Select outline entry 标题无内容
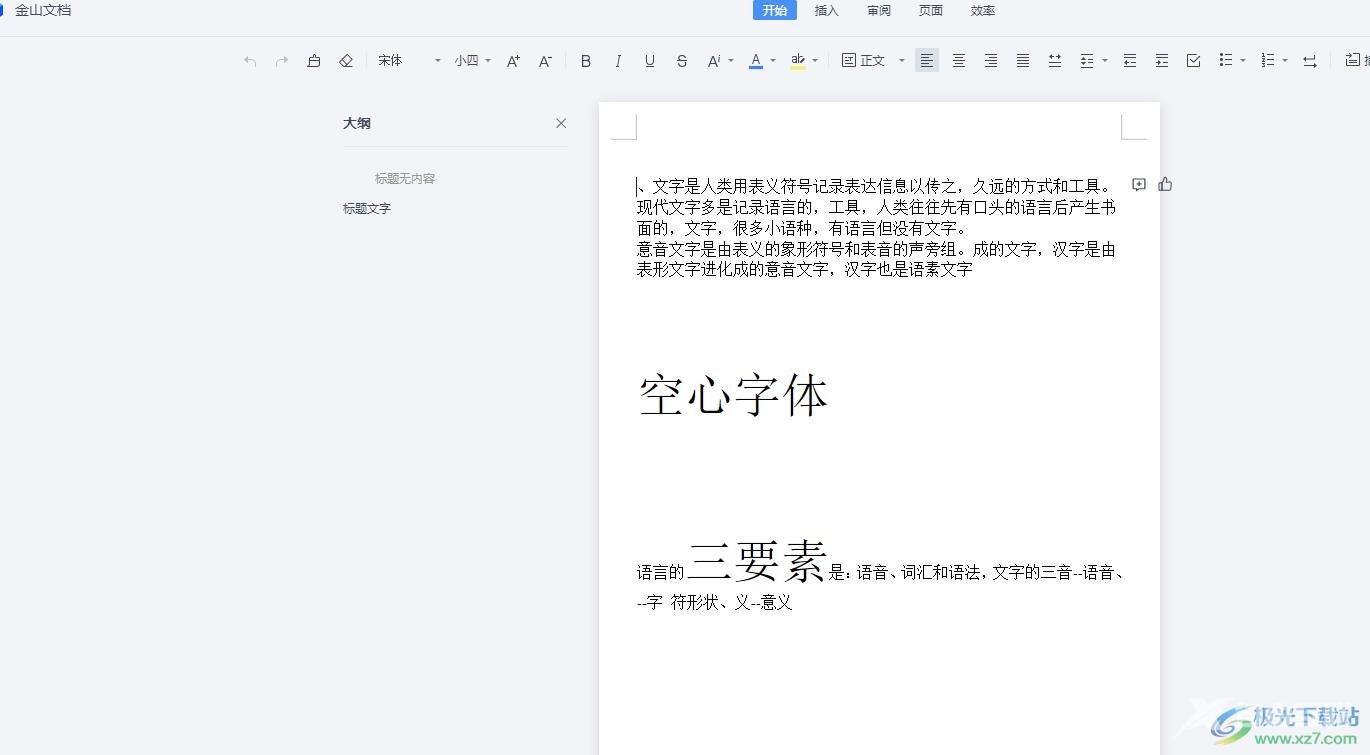The width and height of the screenshot is (1370, 755). 405,179
